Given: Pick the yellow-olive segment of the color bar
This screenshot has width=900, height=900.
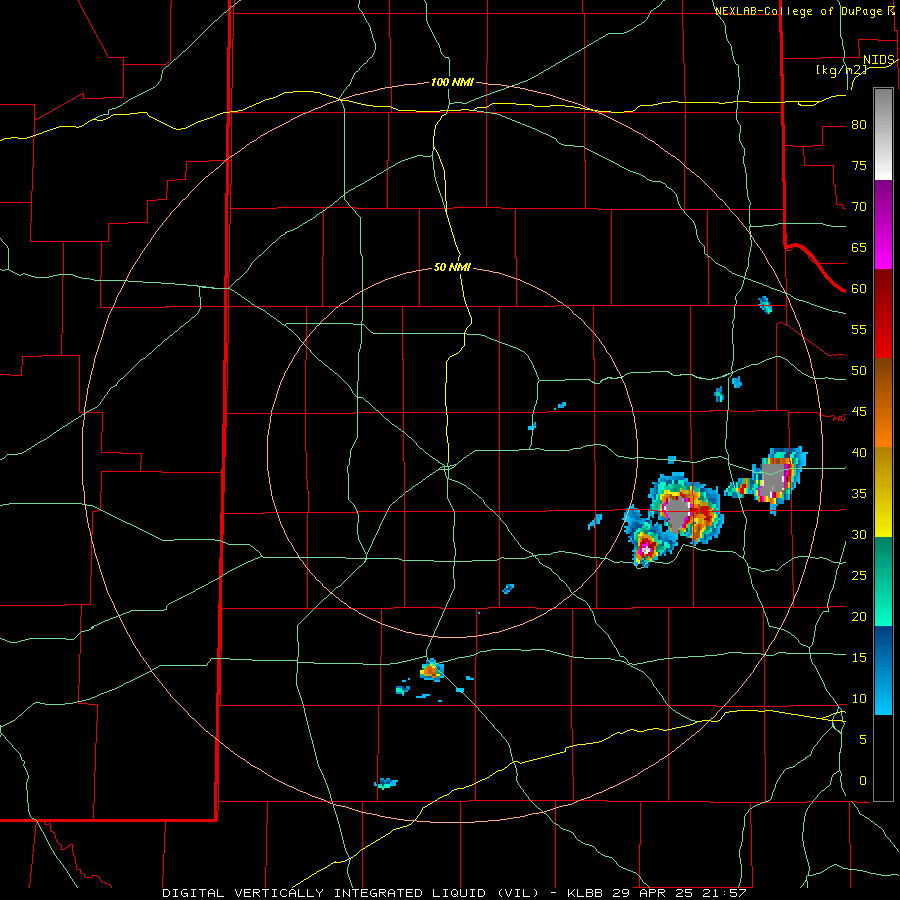Looking at the screenshot, I should click(x=883, y=492).
